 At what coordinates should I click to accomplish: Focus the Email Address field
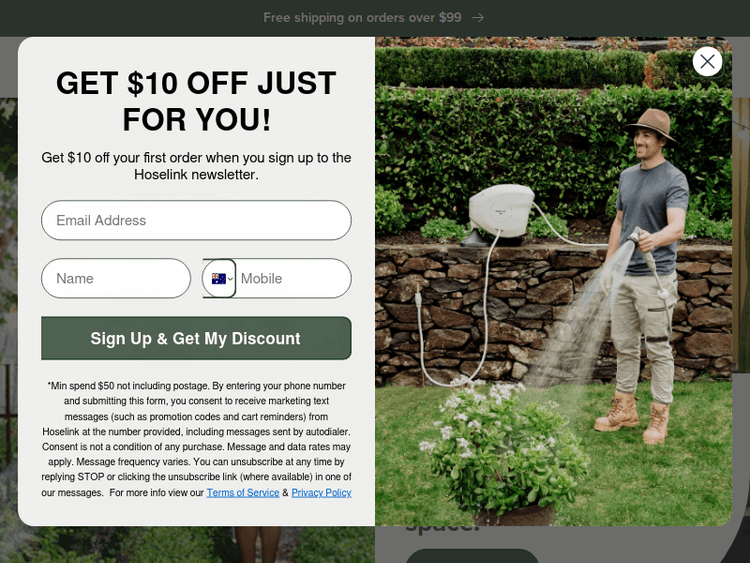point(196,220)
